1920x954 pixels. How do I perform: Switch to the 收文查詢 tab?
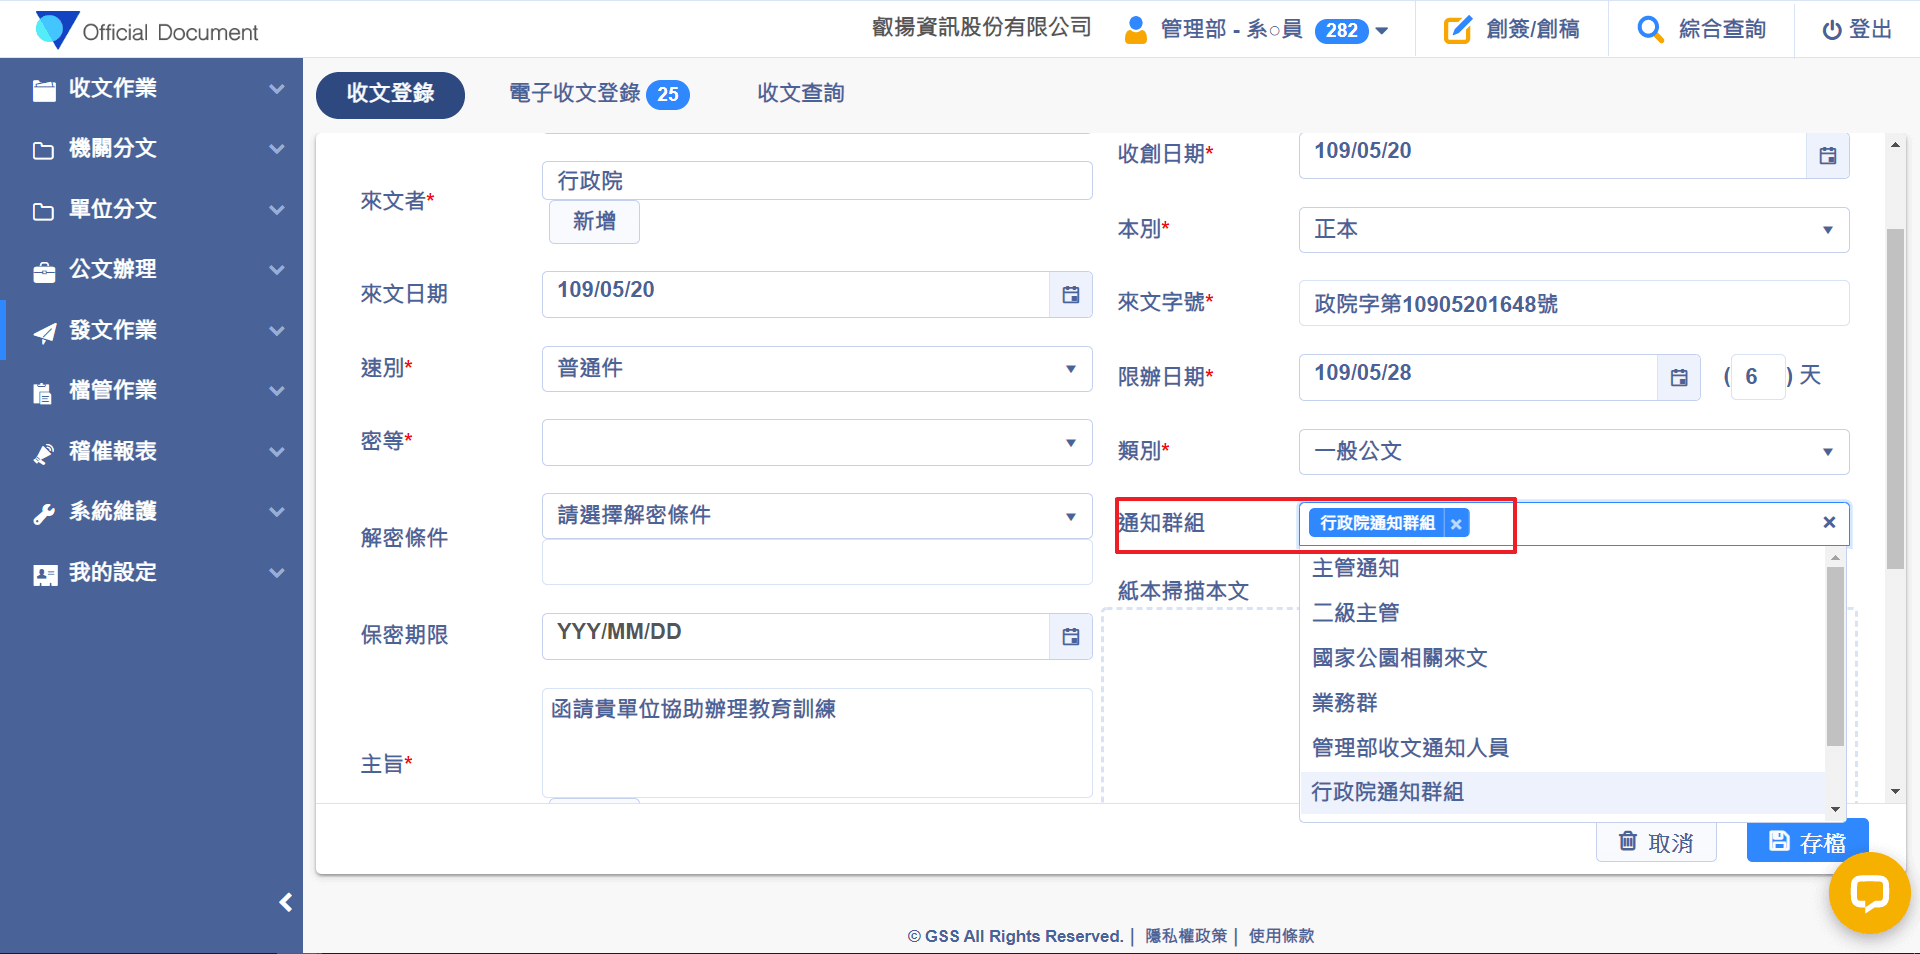coord(800,94)
